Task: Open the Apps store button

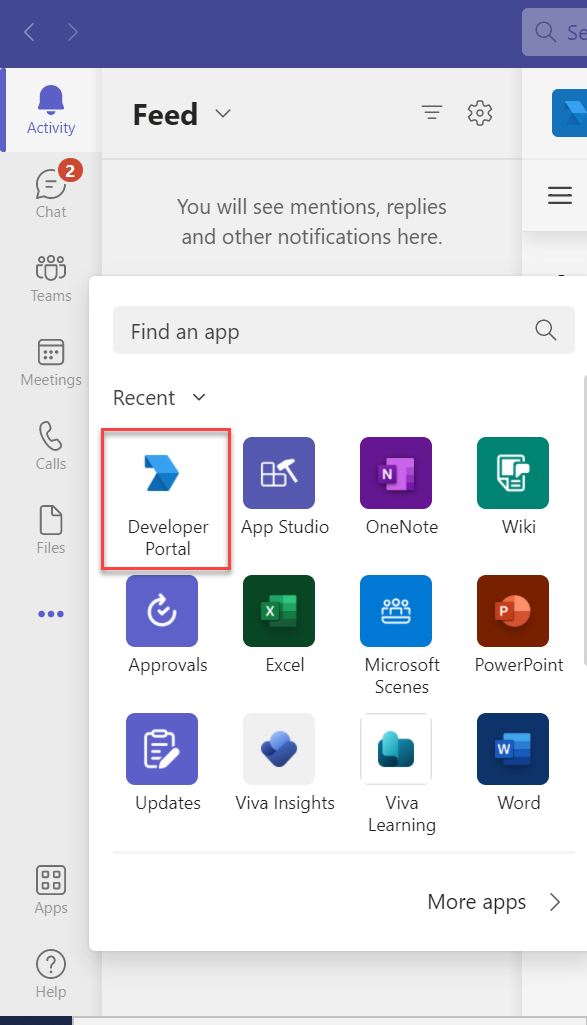Action: click(51, 890)
